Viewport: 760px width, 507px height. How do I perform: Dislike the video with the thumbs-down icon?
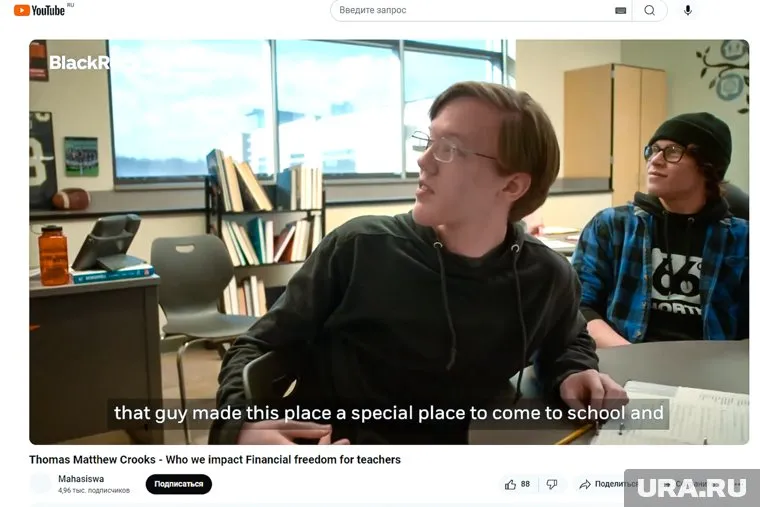552,484
